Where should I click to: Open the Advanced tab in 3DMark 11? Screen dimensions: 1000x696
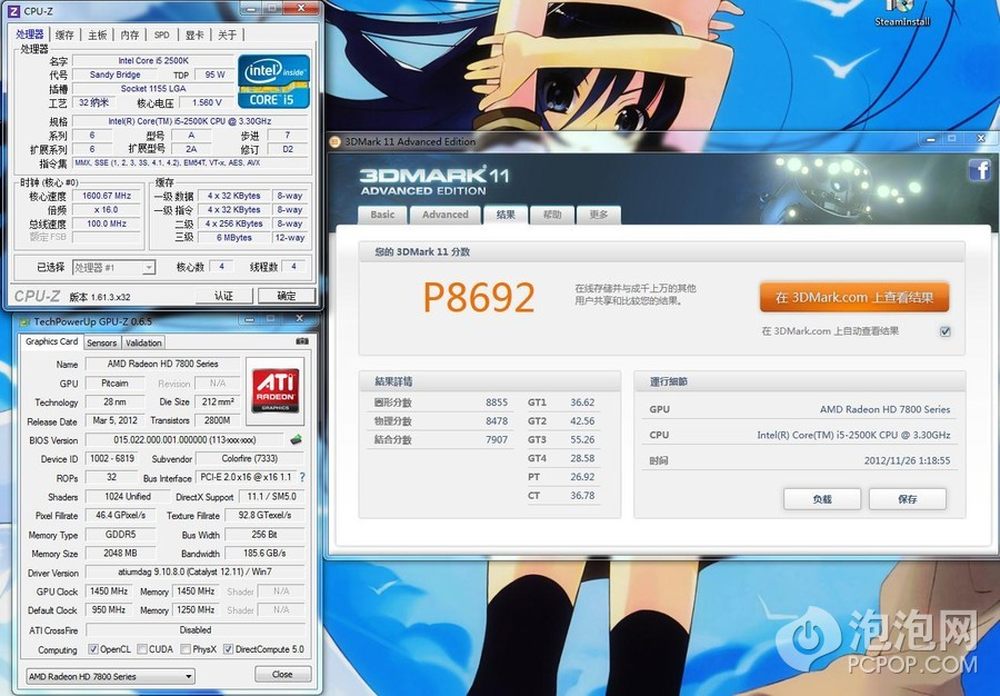pyautogui.click(x=445, y=215)
